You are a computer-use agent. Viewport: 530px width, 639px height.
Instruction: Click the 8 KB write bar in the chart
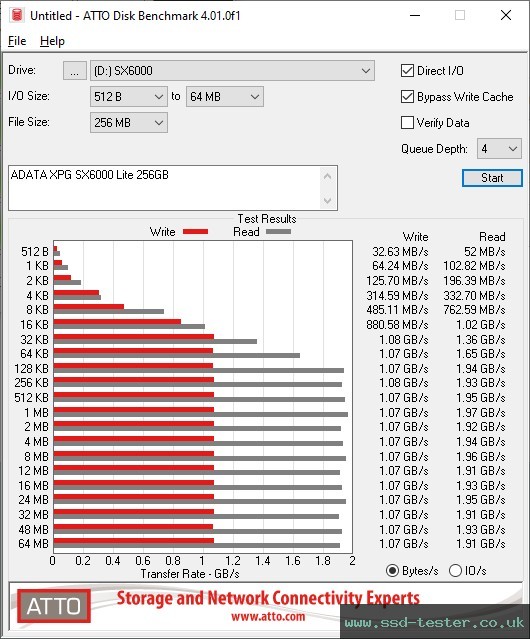pyautogui.click(x=89, y=306)
